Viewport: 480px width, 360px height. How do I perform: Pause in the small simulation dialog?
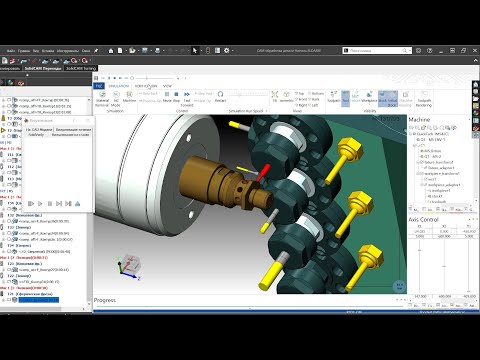click(50, 203)
